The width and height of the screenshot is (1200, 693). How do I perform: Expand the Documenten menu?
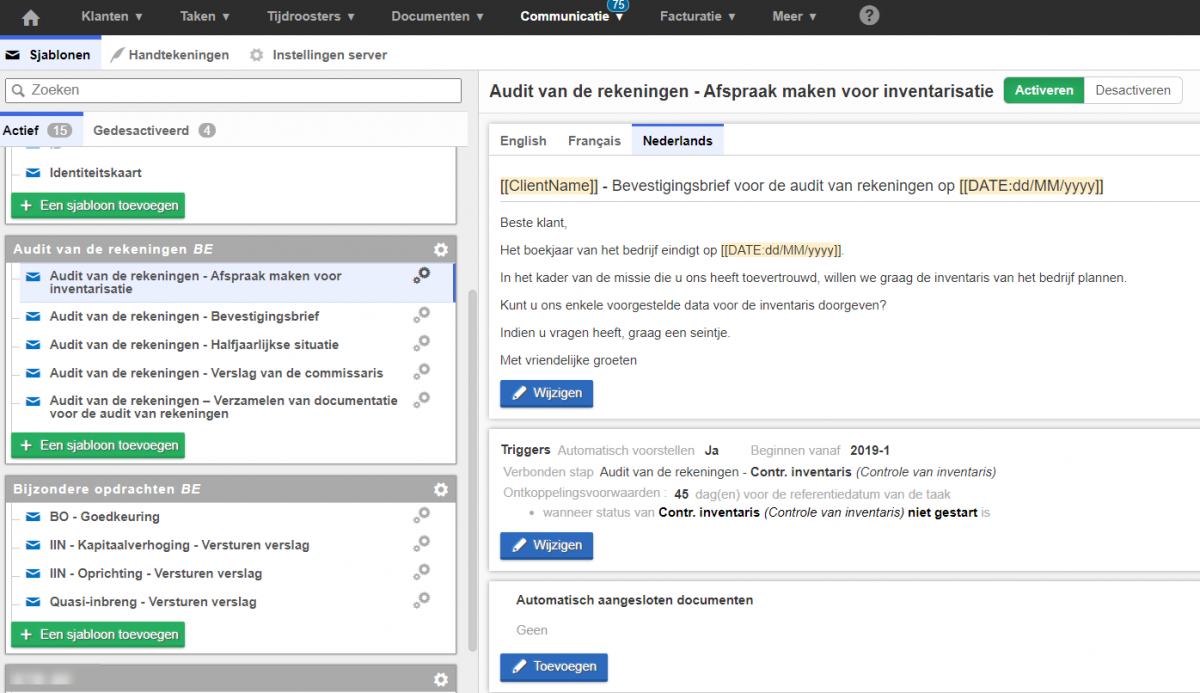(438, 17)
